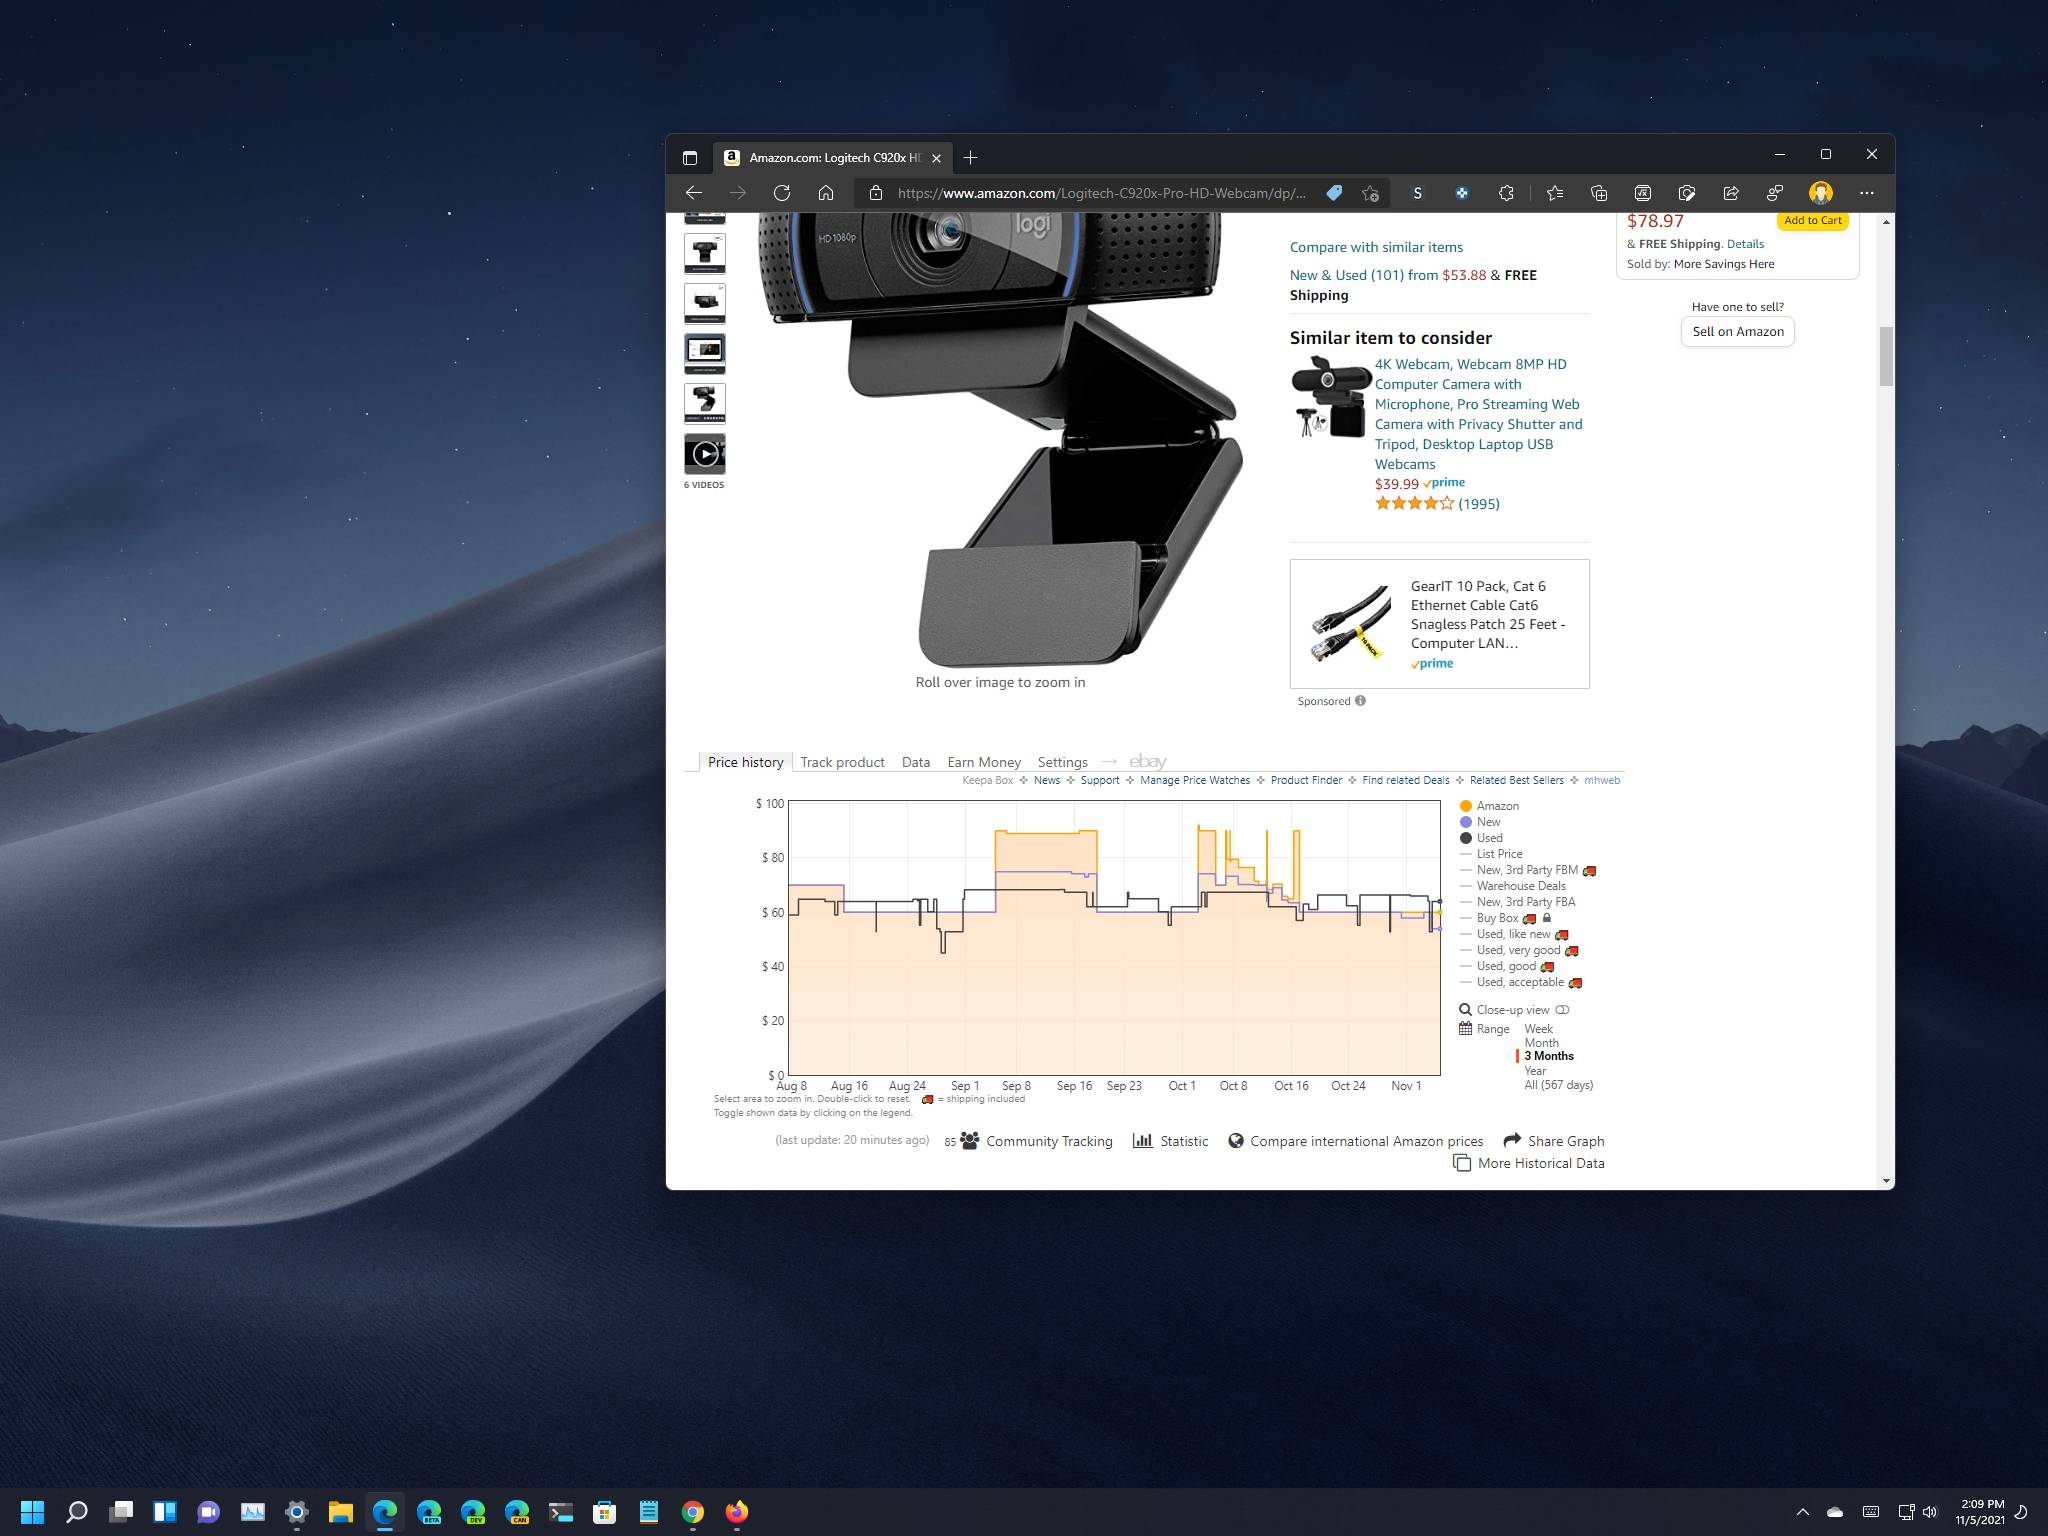Open the Keepa Settings tab
2048x1536 pixels.
tap(1062, 762)
